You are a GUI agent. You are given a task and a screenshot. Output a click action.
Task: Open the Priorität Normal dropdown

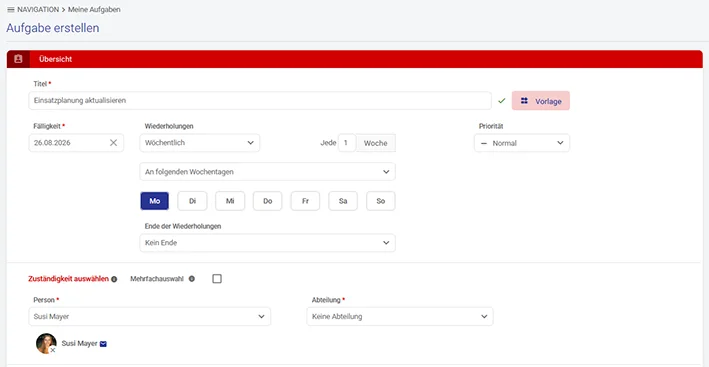[522, 143]
